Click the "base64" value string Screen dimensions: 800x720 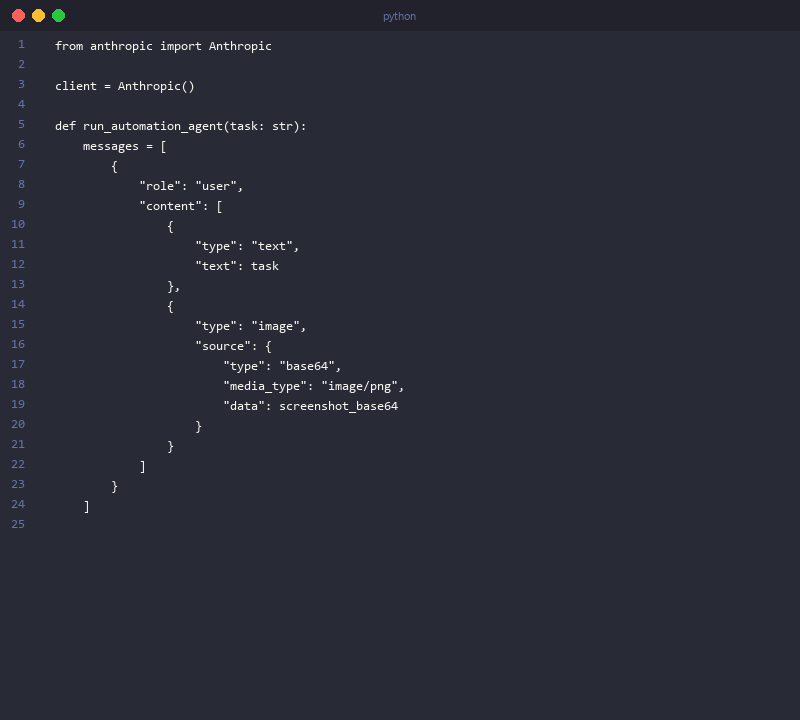307,366
